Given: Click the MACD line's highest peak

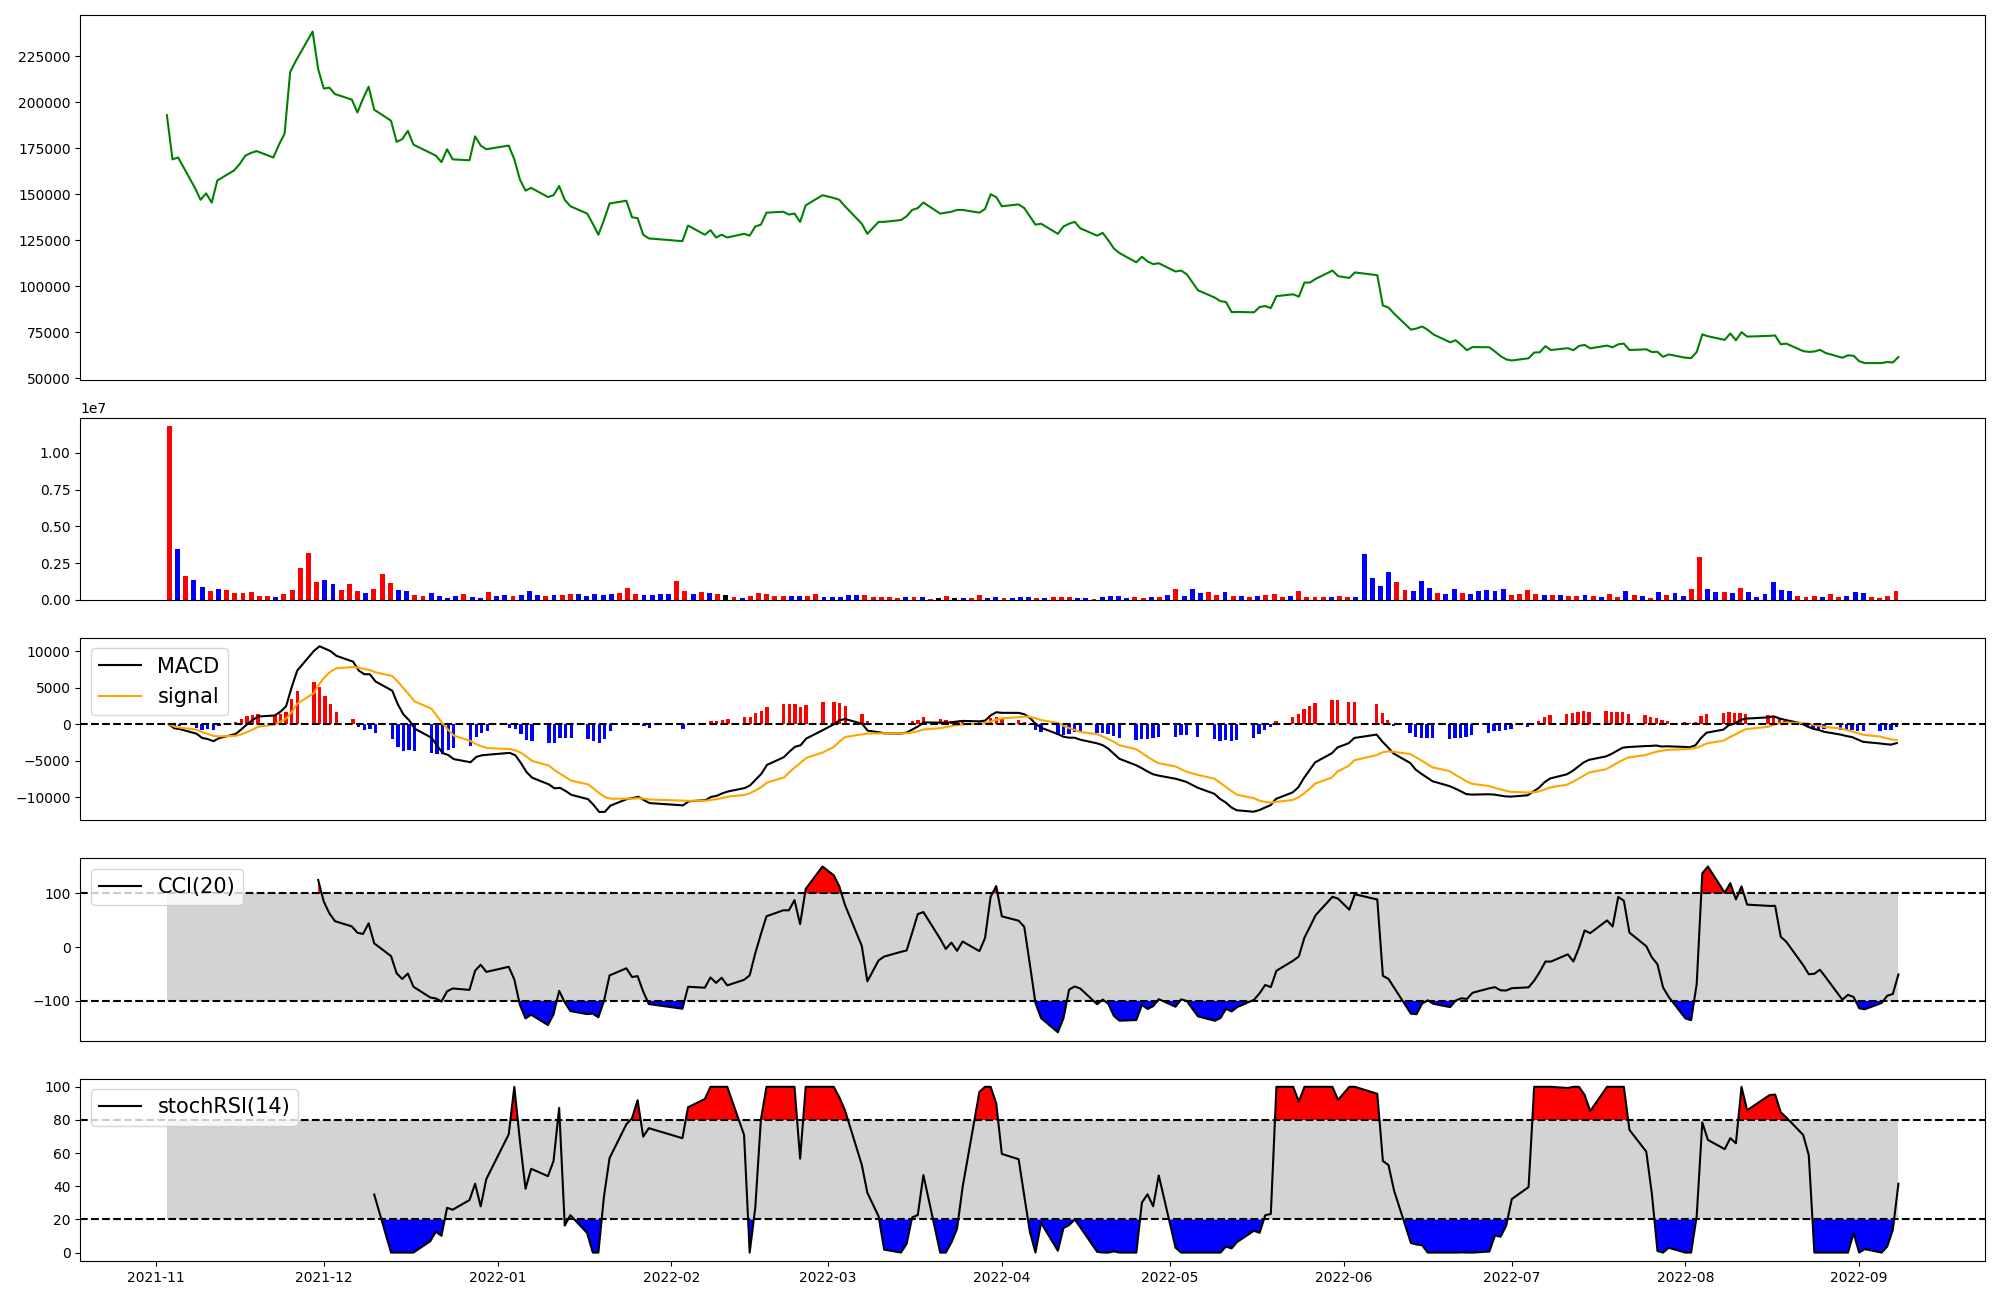Looking at the screenshot, I should [x=319, y=647].
